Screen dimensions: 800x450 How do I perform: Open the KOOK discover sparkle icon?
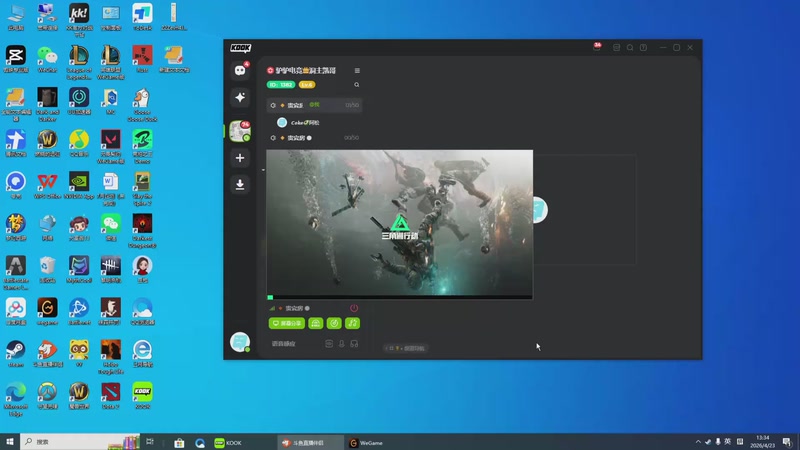(240, 97)
